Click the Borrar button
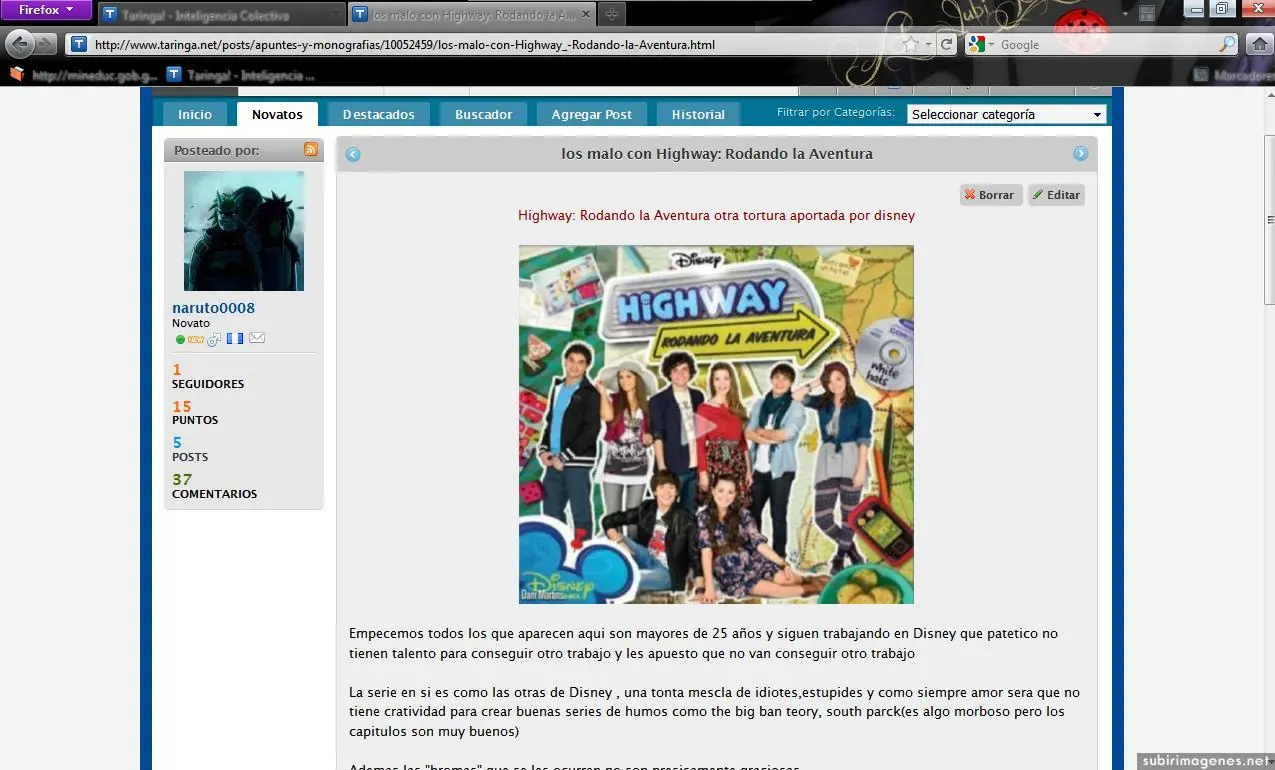The height and width of the screenshot is (770, 1275). coord(990,195)
